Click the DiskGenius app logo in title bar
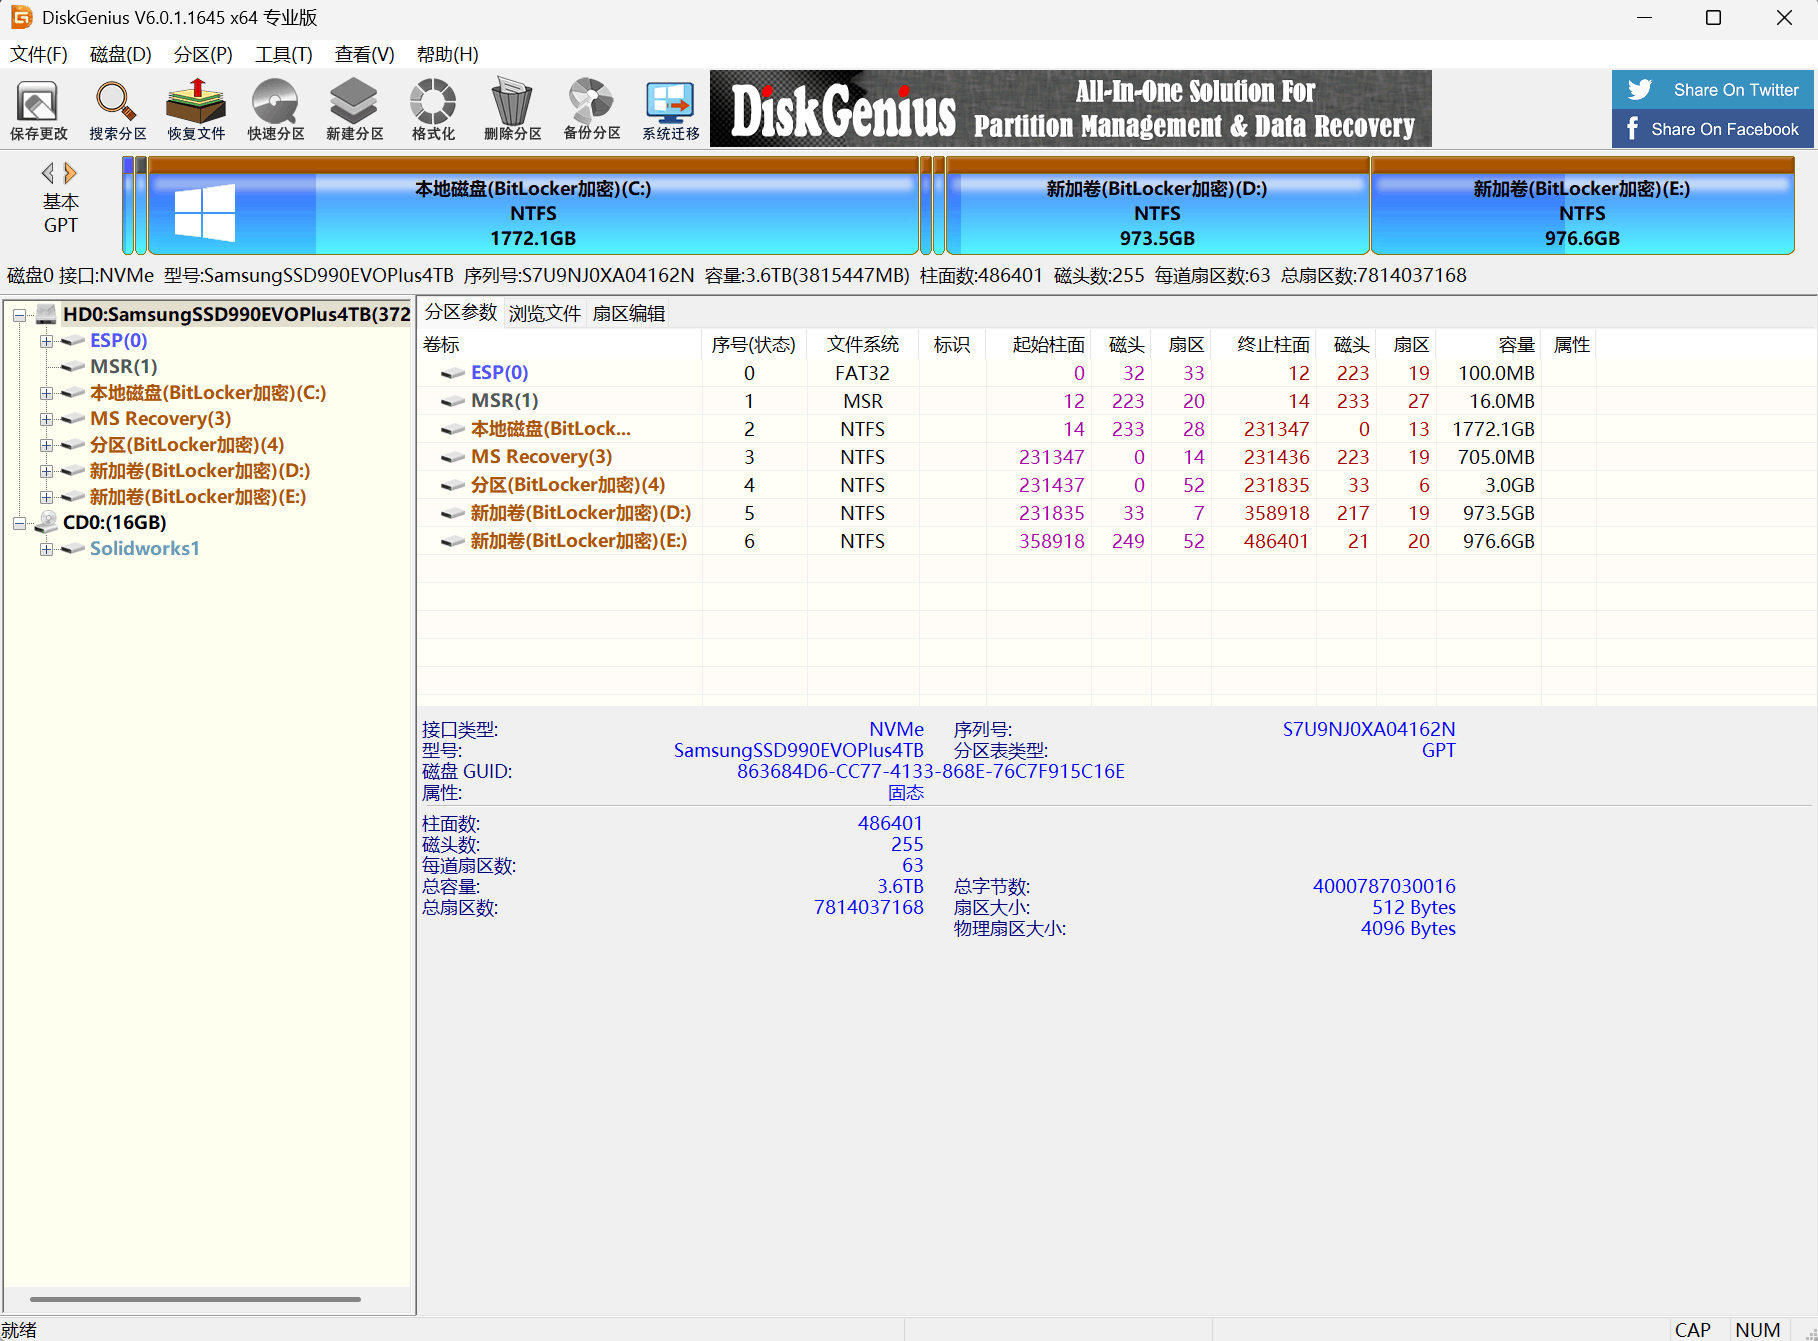The width and height of the screenshot is (1818, 1341). 21,17
